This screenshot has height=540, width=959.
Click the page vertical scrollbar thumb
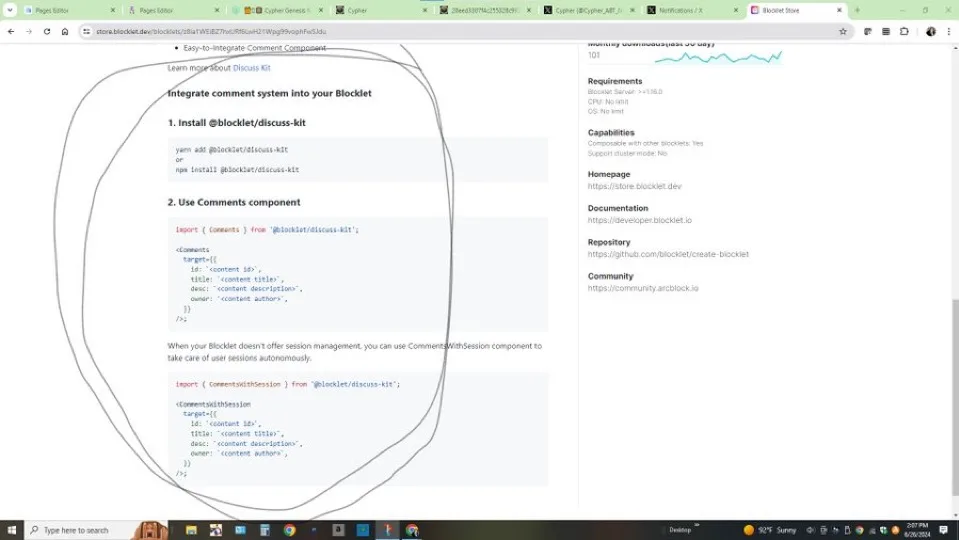955,396
